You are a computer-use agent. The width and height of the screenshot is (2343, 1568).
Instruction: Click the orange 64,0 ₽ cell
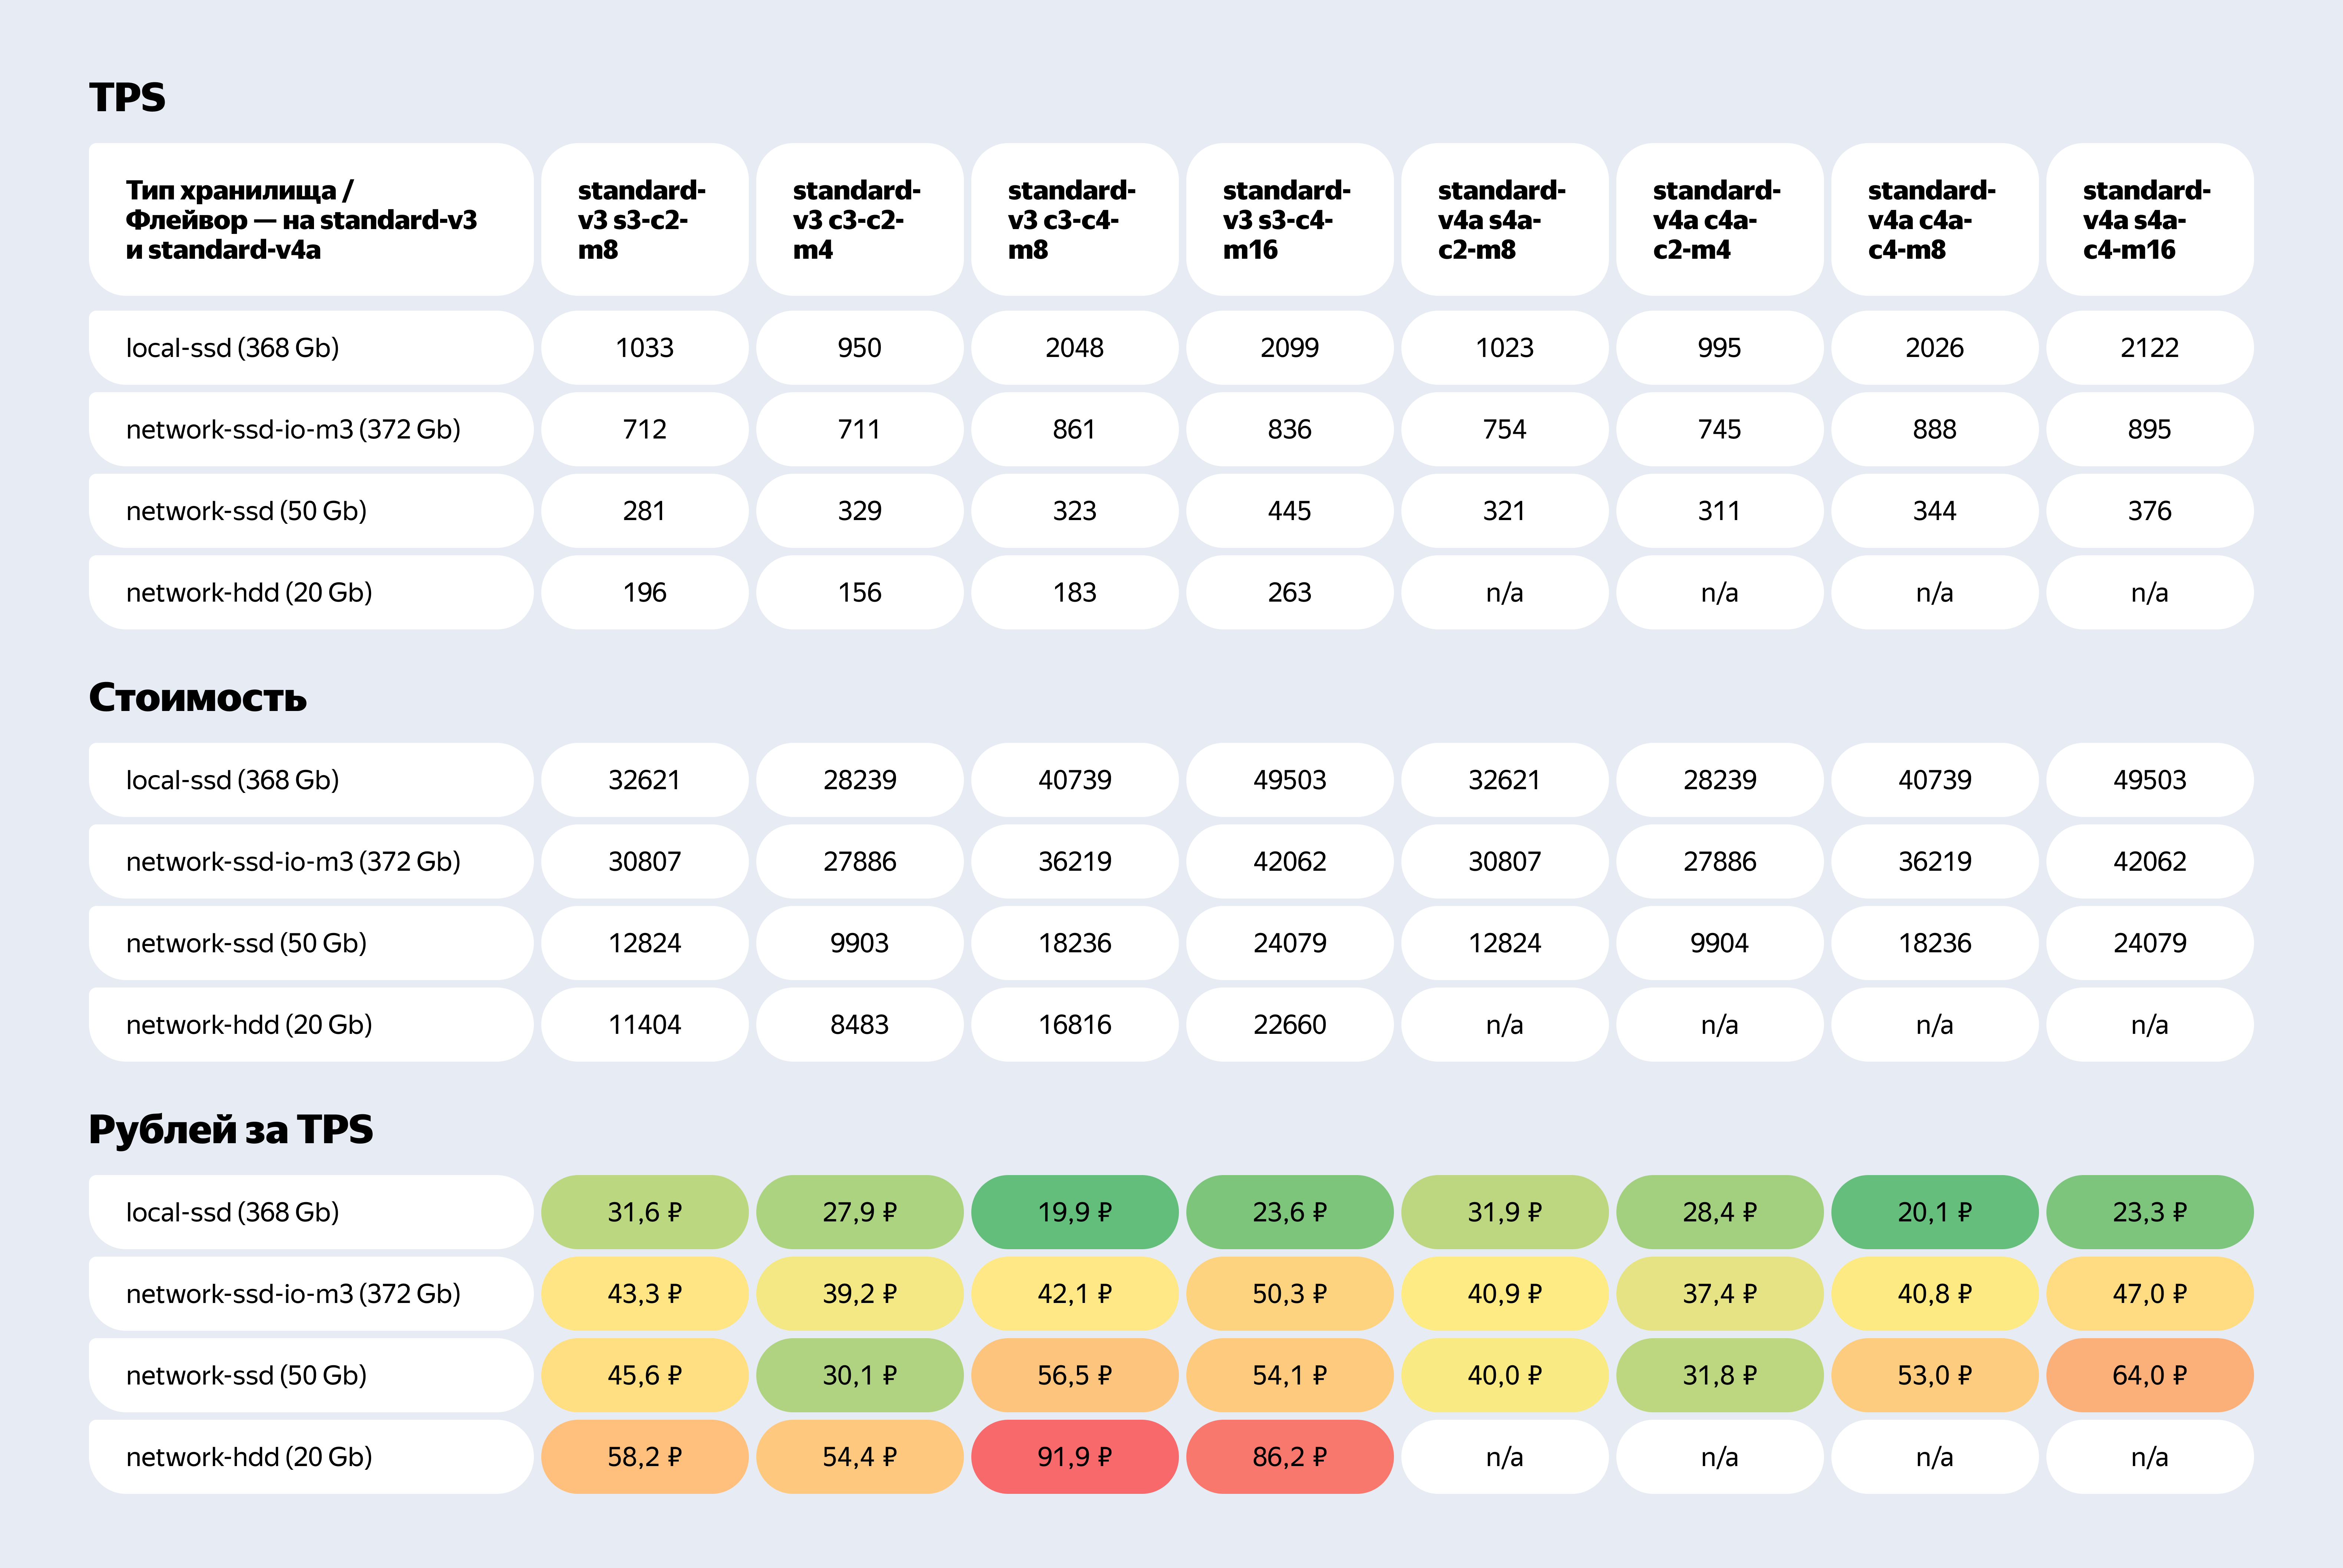pos(2149,1375)
